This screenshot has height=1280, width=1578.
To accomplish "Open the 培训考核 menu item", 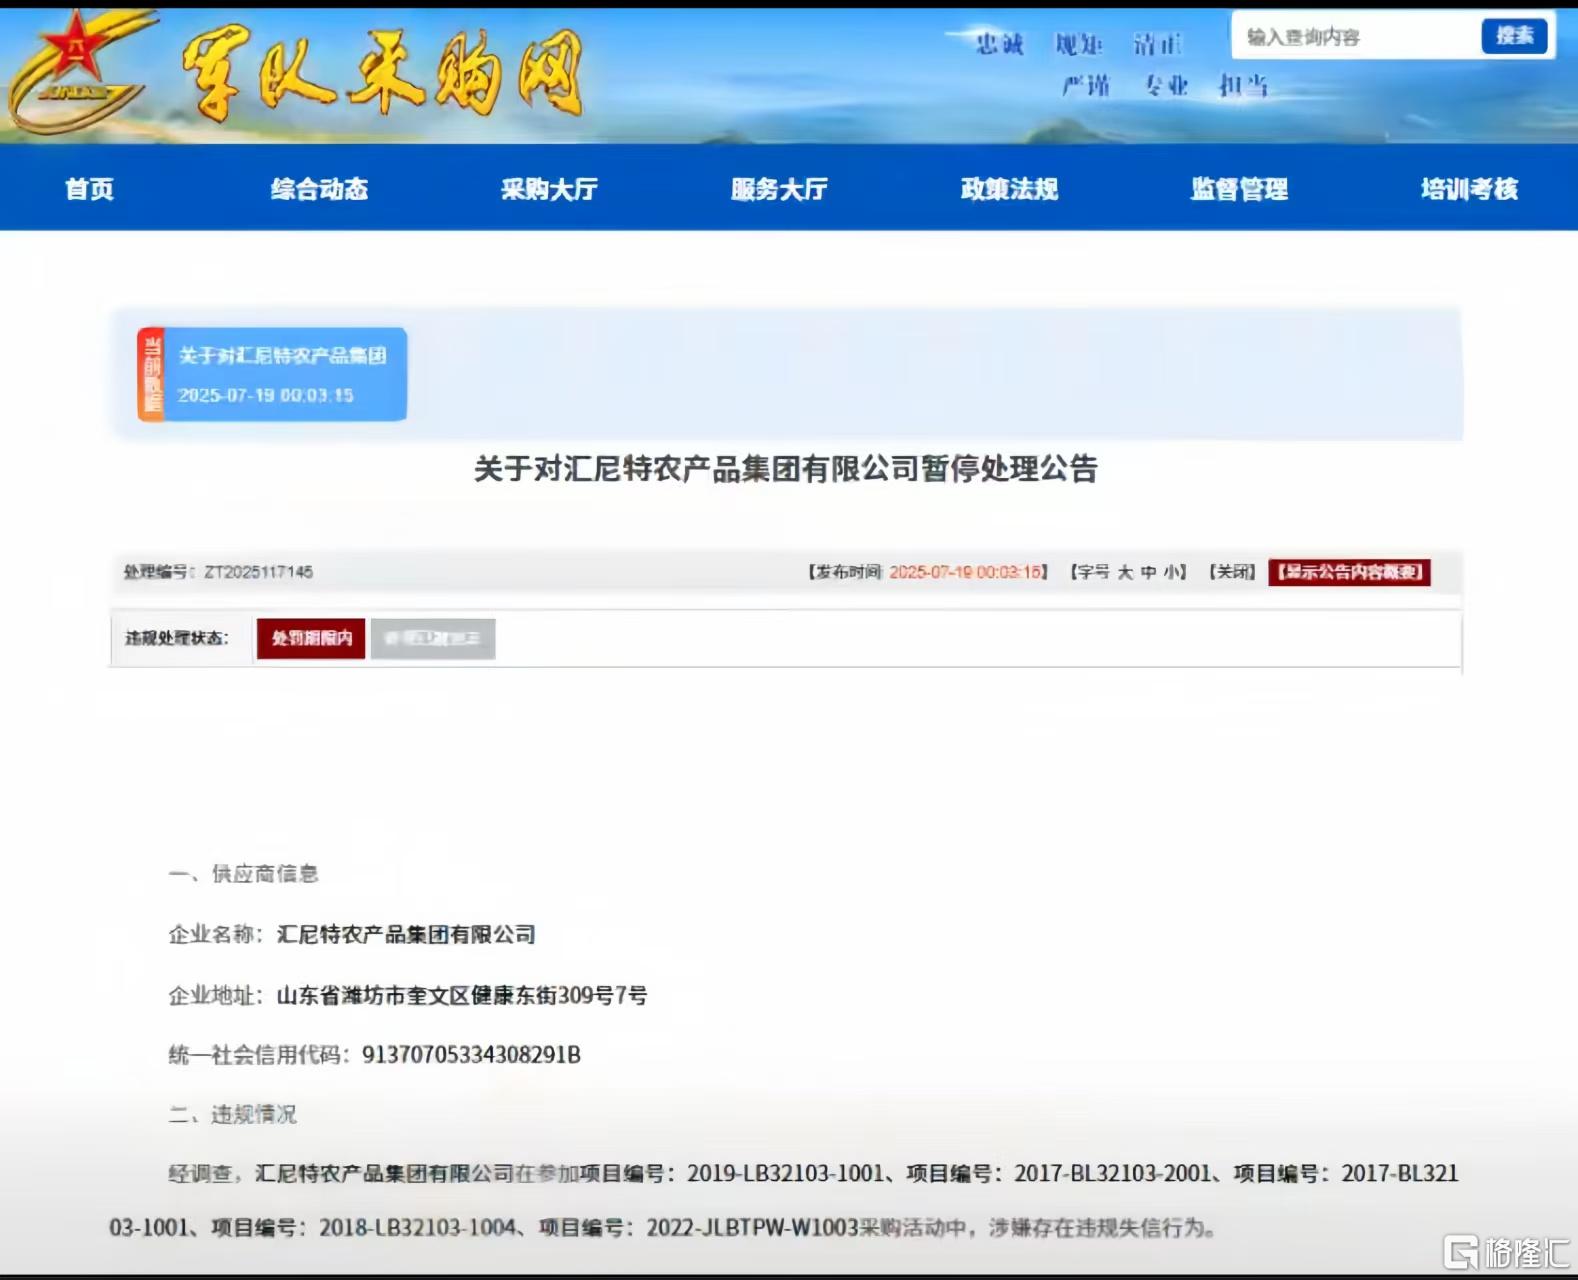I will click(x=1470, y=189).
